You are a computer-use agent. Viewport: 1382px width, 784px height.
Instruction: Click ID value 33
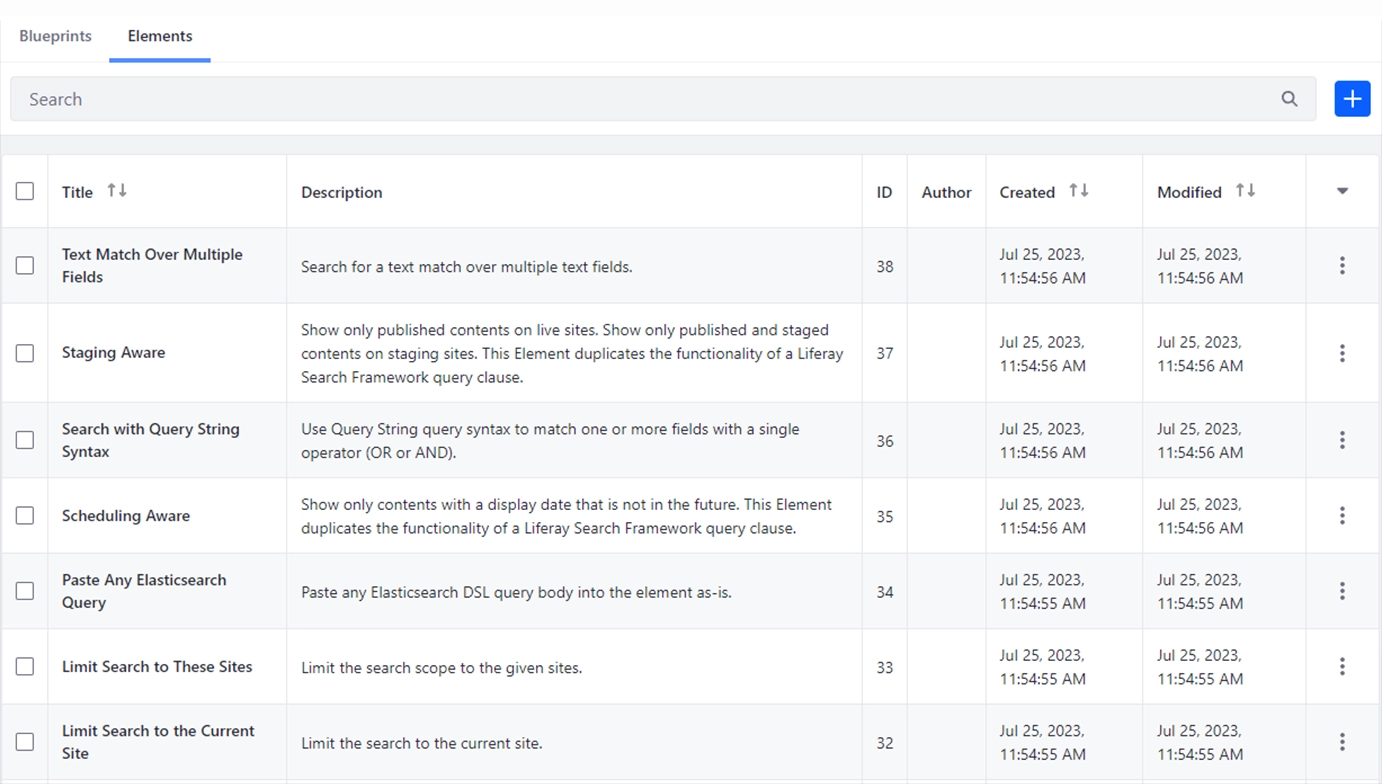885,667
